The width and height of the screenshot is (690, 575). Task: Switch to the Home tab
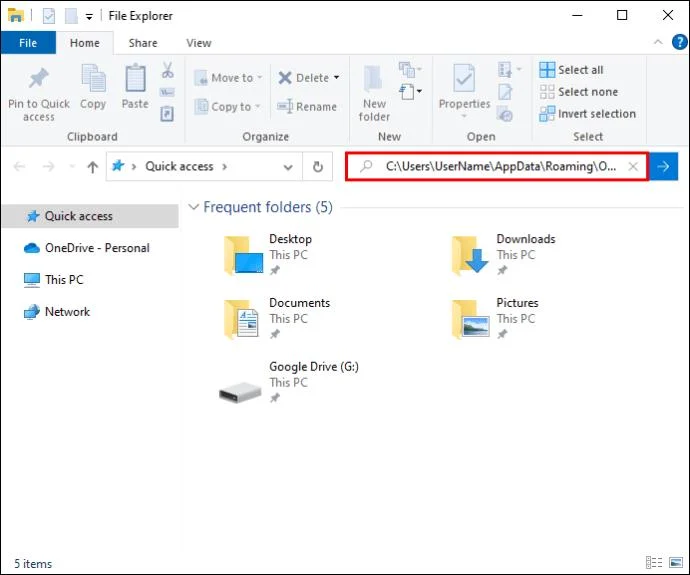click(x=84, y=43)
